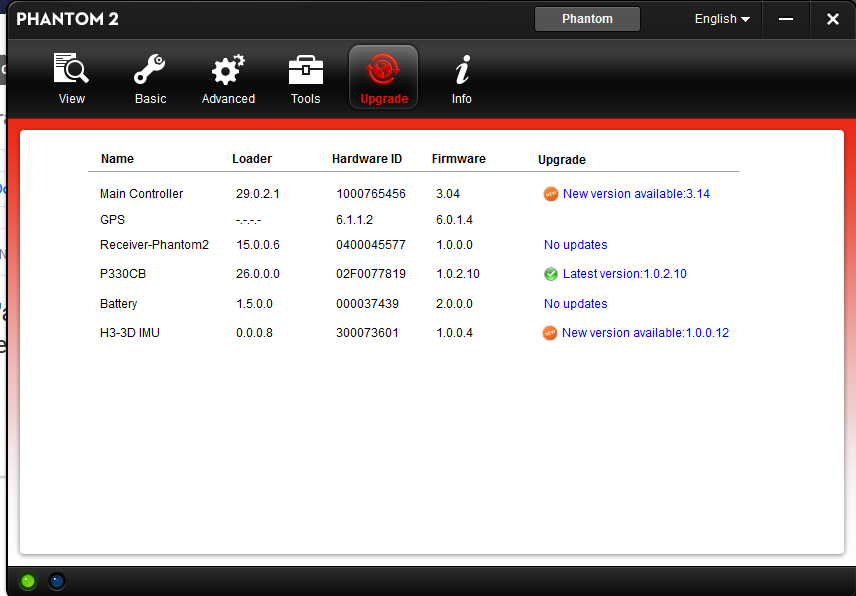Click hardware ID '1000765456'
The height and width of the screenshot is (596, 856).
pyautogui.click(x=371, y=194)
